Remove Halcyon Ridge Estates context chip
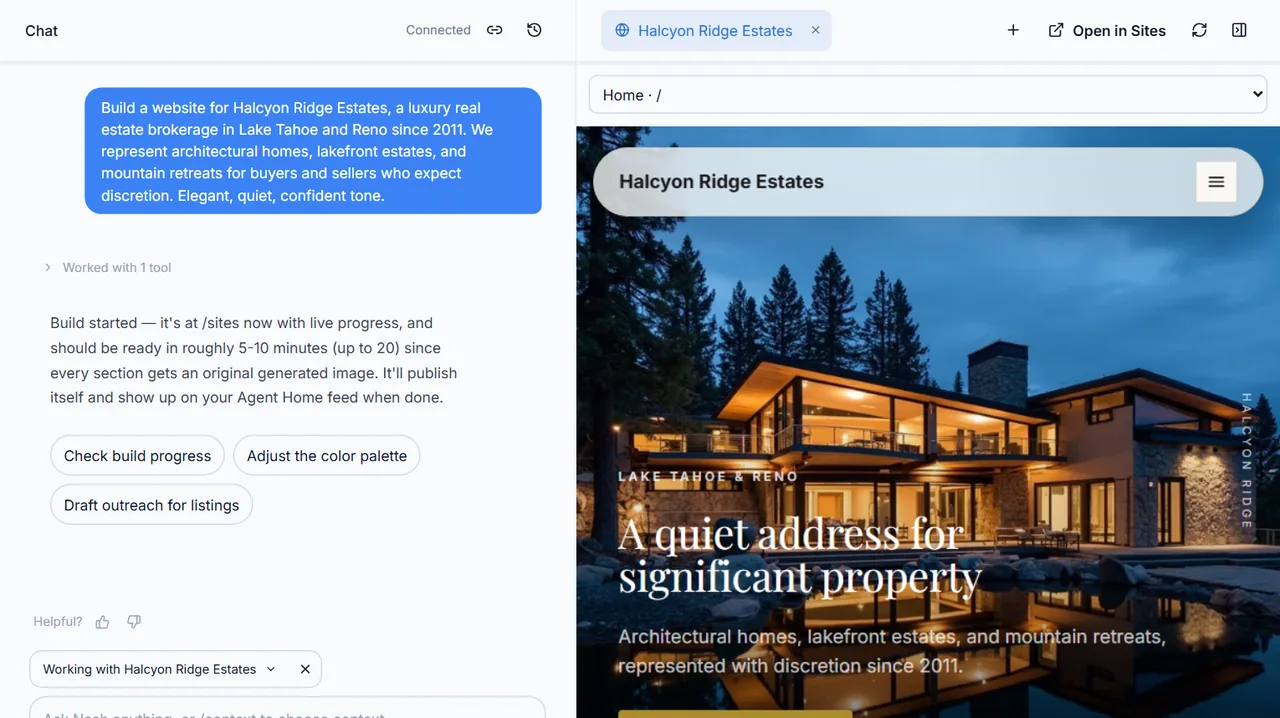The width and height of the screenshot is (1280, 718). pos(305,669)
